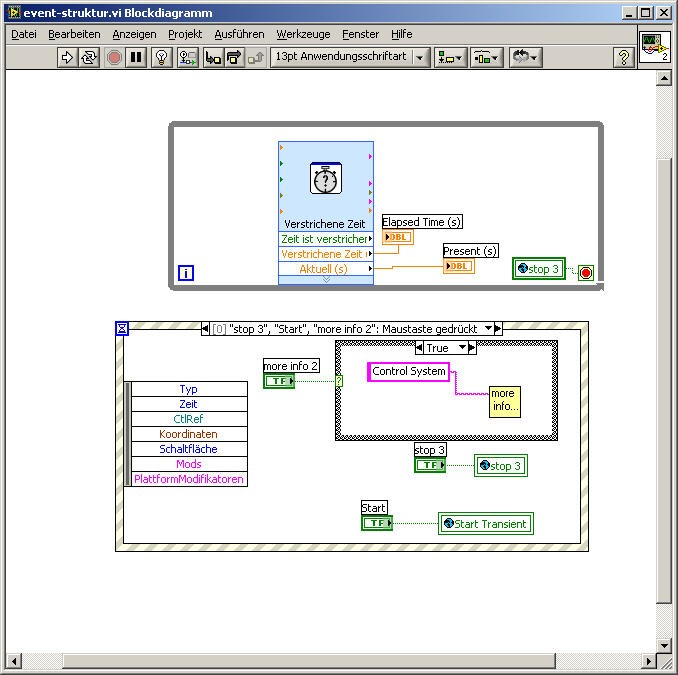The width and height of the screenshot is (678, 675).
Task: Open the Ausführen menu
Action: pyautogui.click(x=239, y=34)
